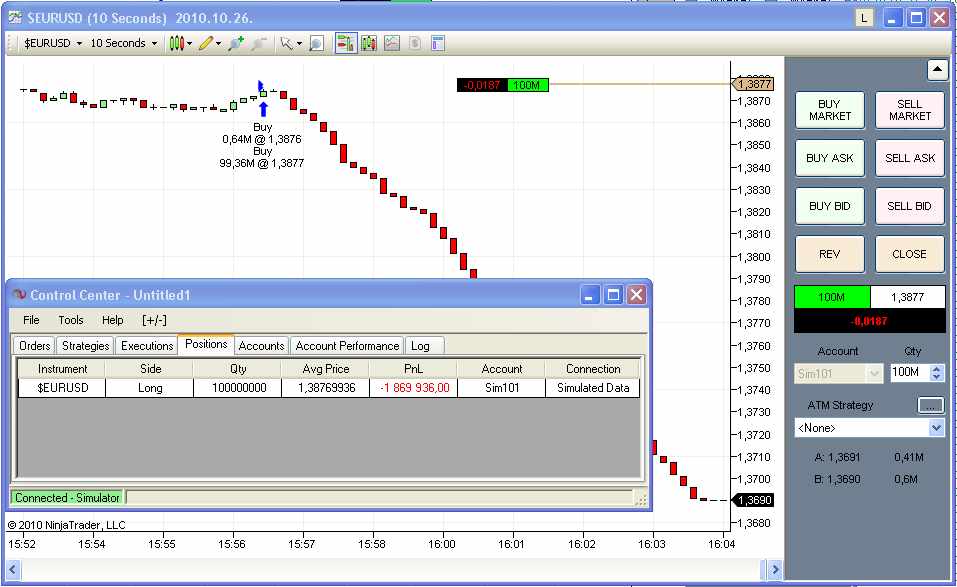Image resolution: width=957 pixels, height=587 pixels.
Task: Click the REV reverse position button
Action: coord(829,254)
